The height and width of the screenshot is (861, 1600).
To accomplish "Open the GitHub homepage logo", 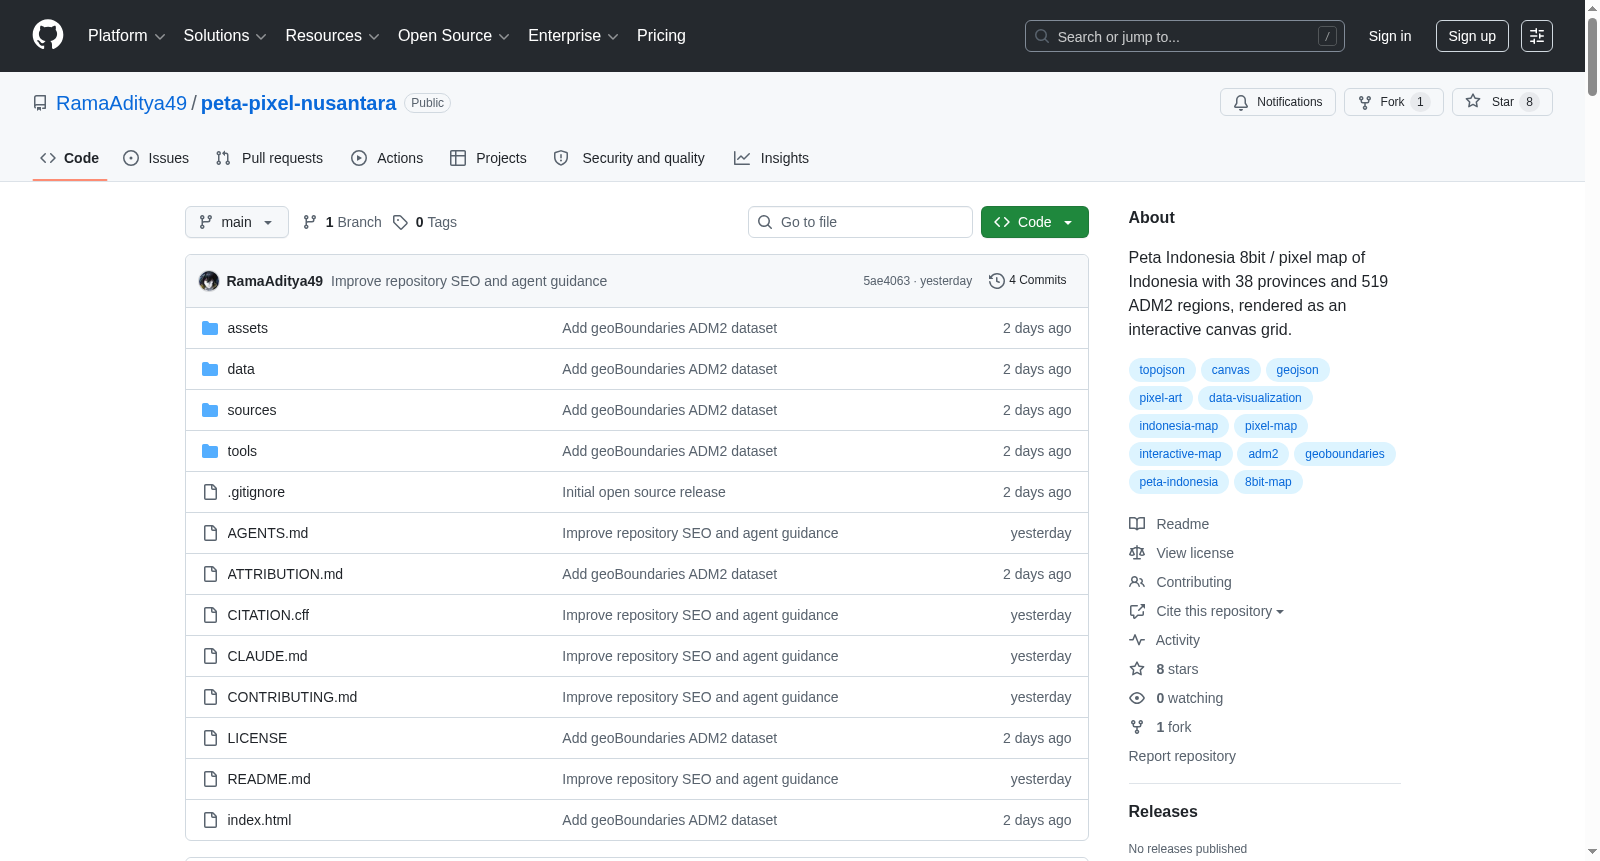I will [x=48, y=36].
